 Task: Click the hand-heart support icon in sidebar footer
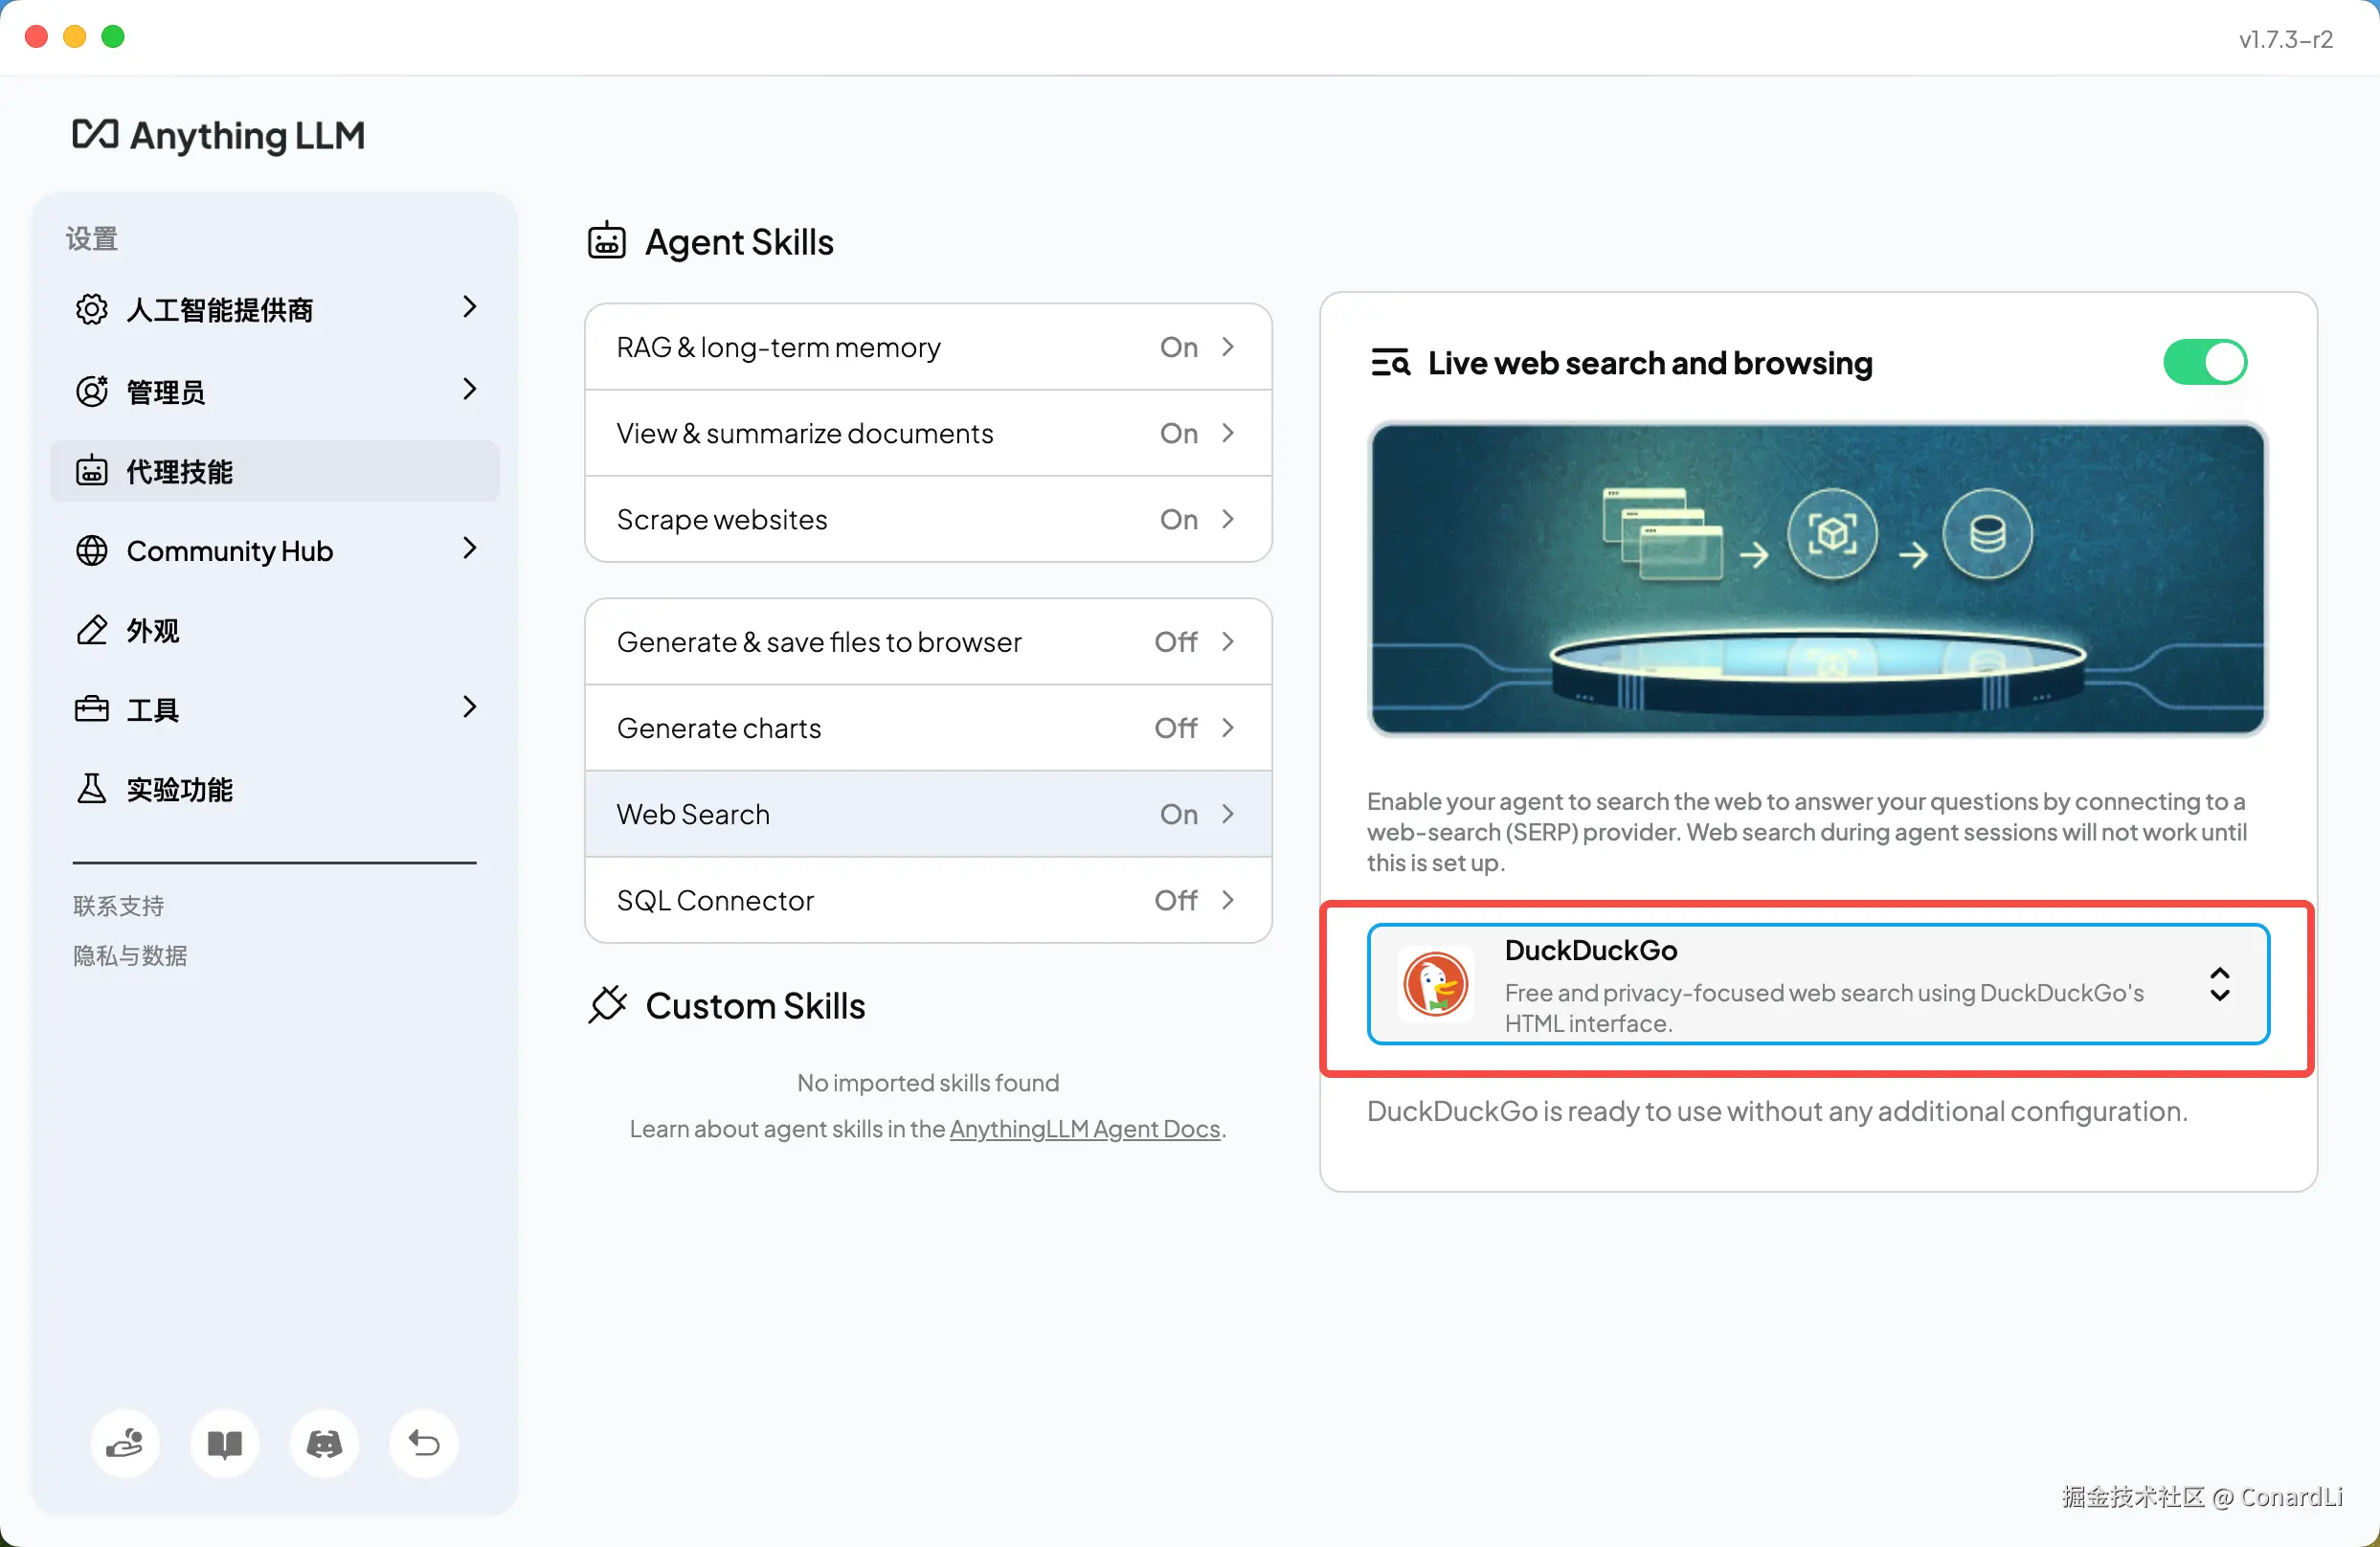125,1443
